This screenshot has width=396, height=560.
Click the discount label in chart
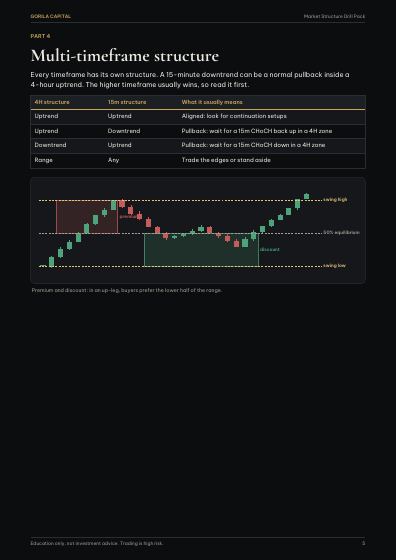click(270, 249)
